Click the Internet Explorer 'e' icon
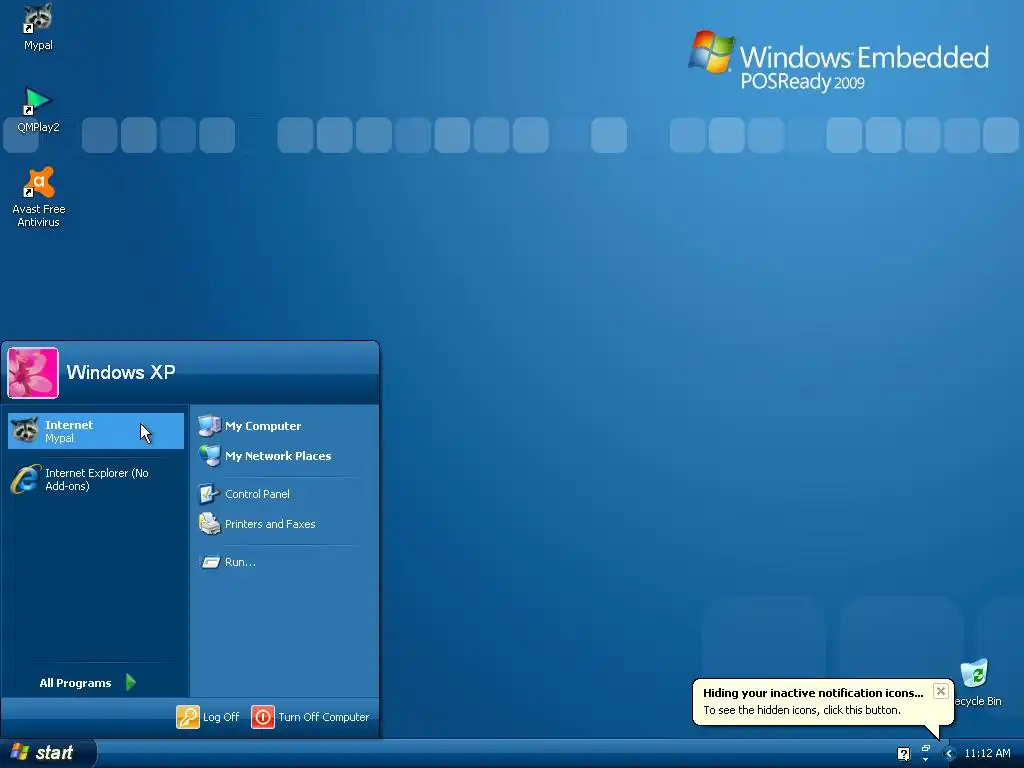1024x768 pixels. [x=25, y=479]
